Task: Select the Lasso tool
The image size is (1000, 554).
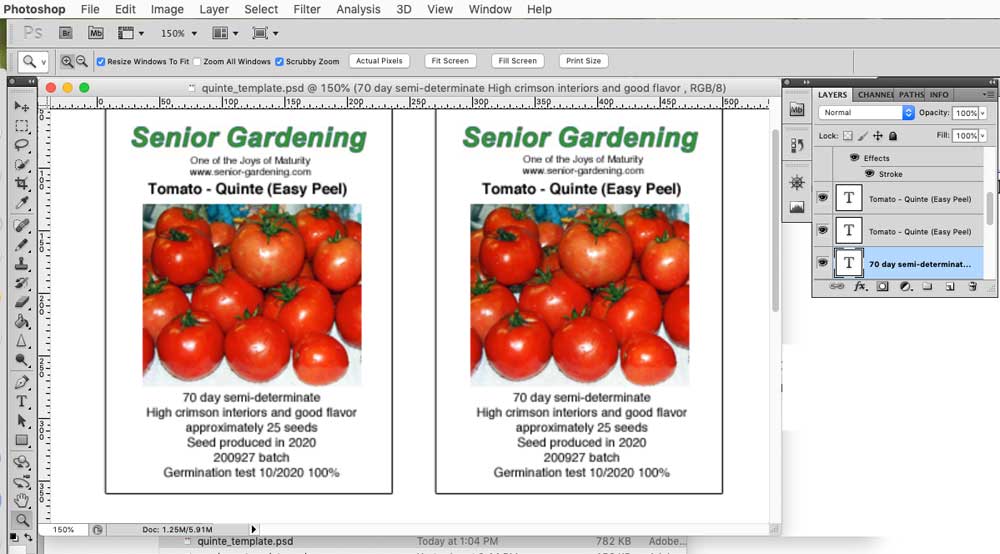Action: click(x=22, y=145)
